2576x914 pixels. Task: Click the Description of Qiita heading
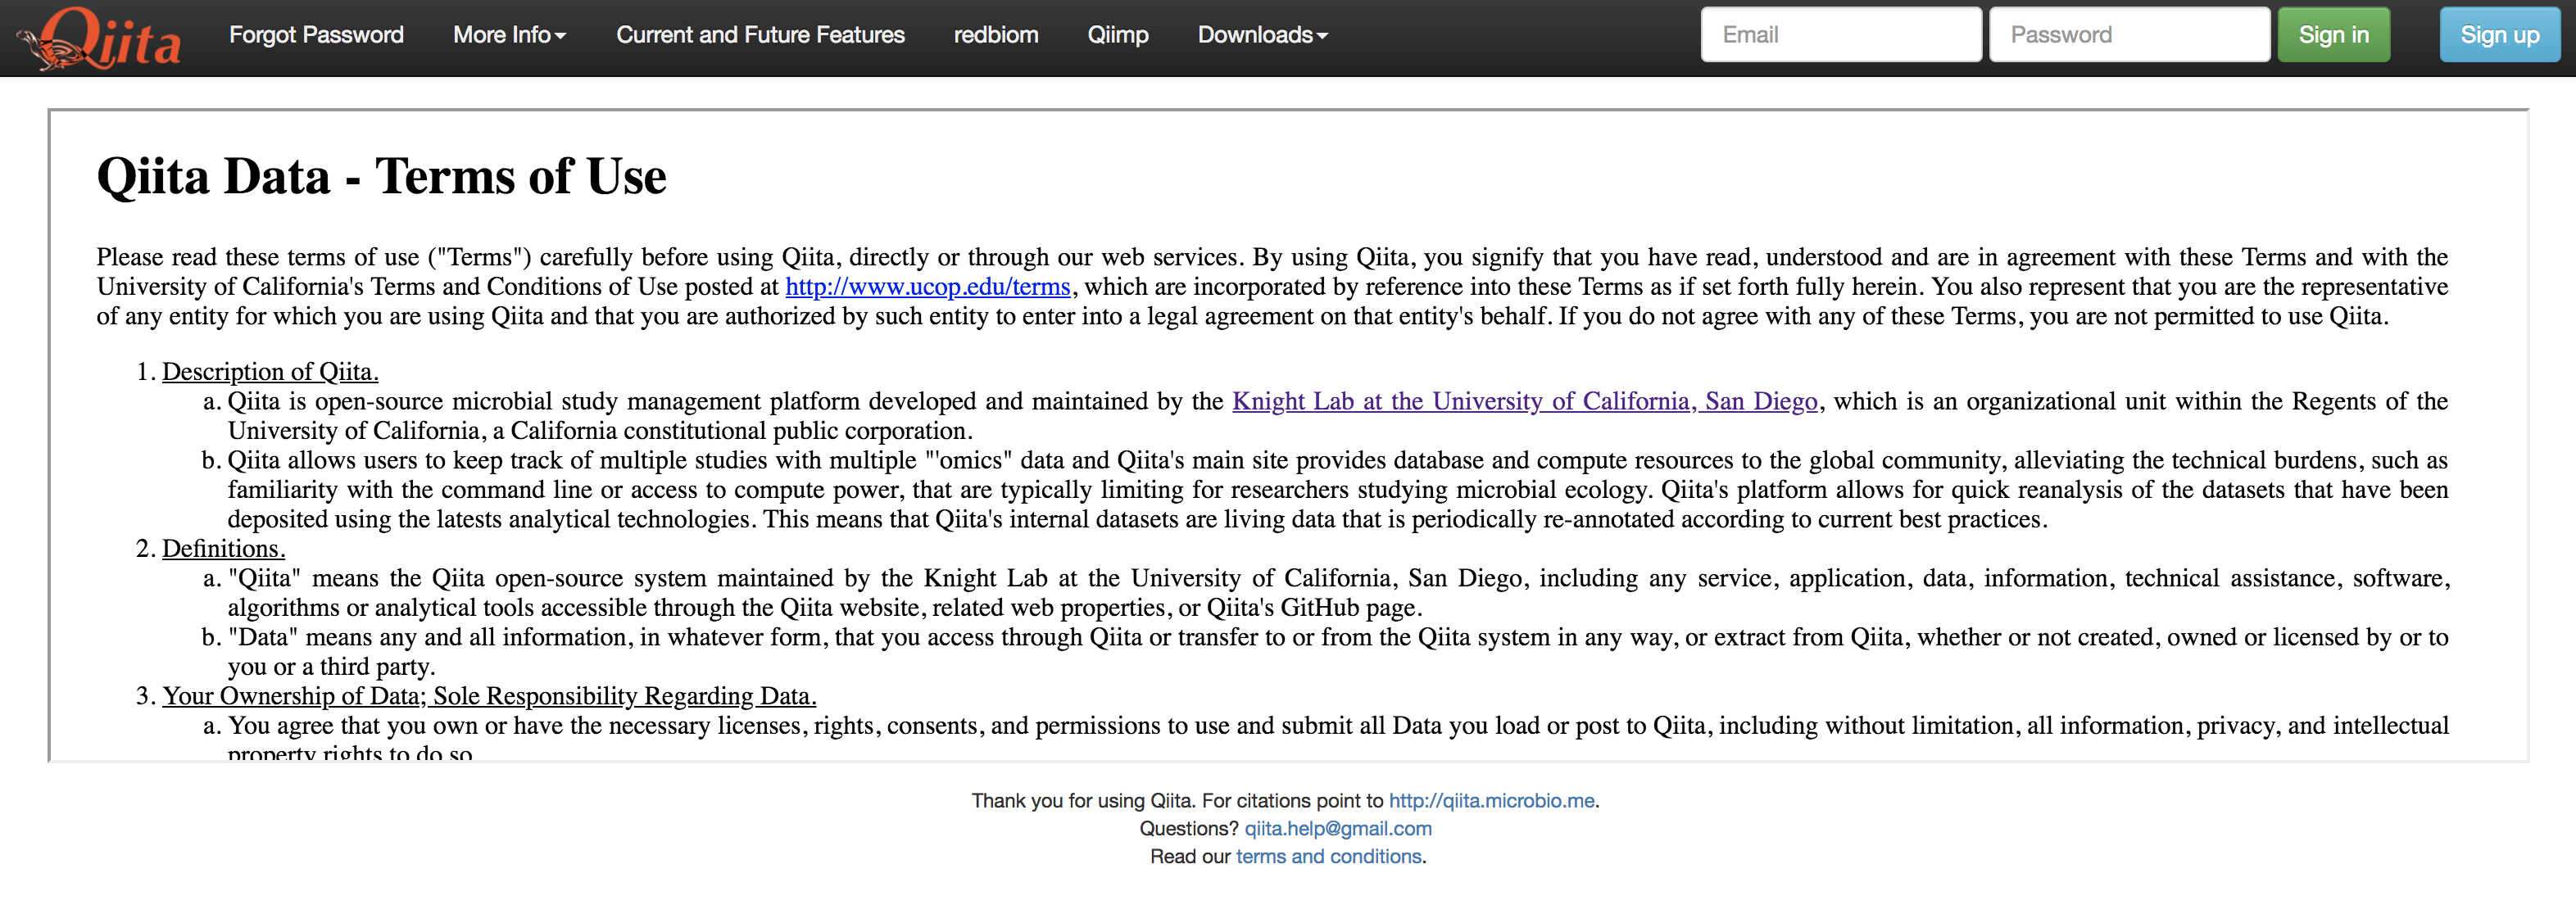pos(270,372)
